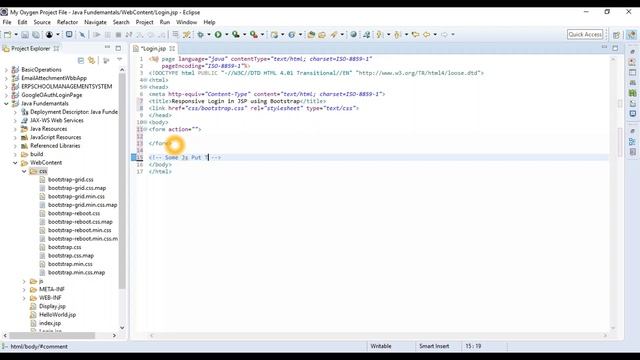Select index.jsp file
Viewport: 640px width, 360px height.
pyautogui.click(x=50, y=323)
